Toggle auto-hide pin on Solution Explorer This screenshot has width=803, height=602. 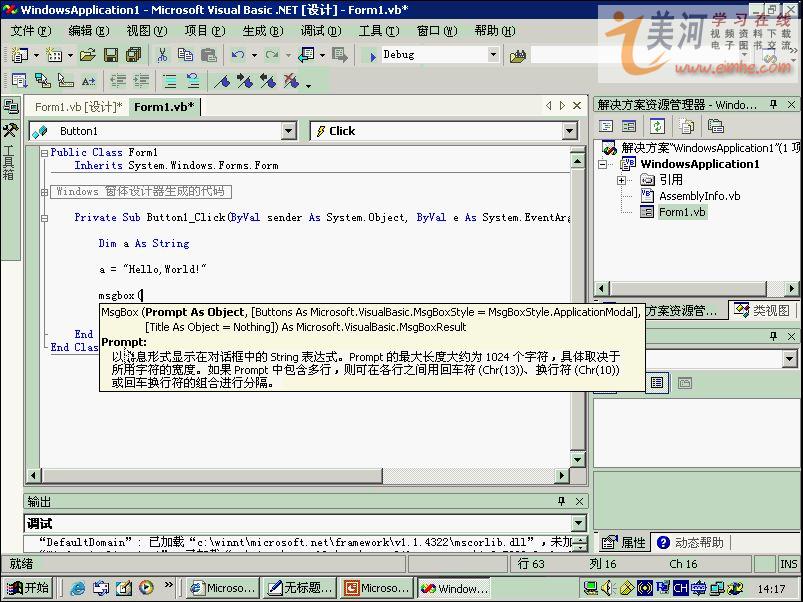tap(773, 104)
